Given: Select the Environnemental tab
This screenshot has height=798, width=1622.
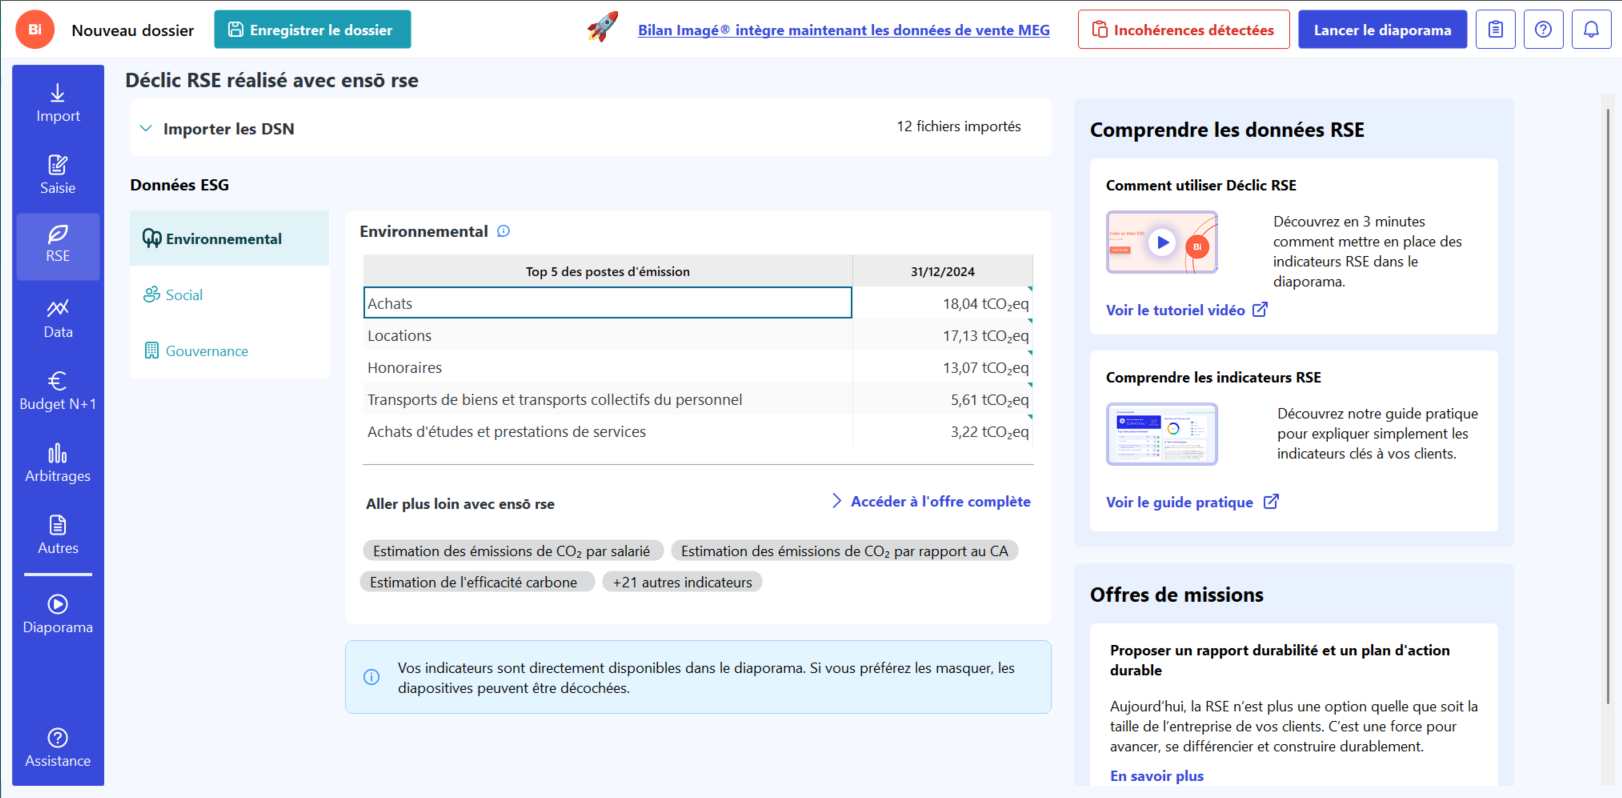Looking at the screenshot, I should [229, 238].
